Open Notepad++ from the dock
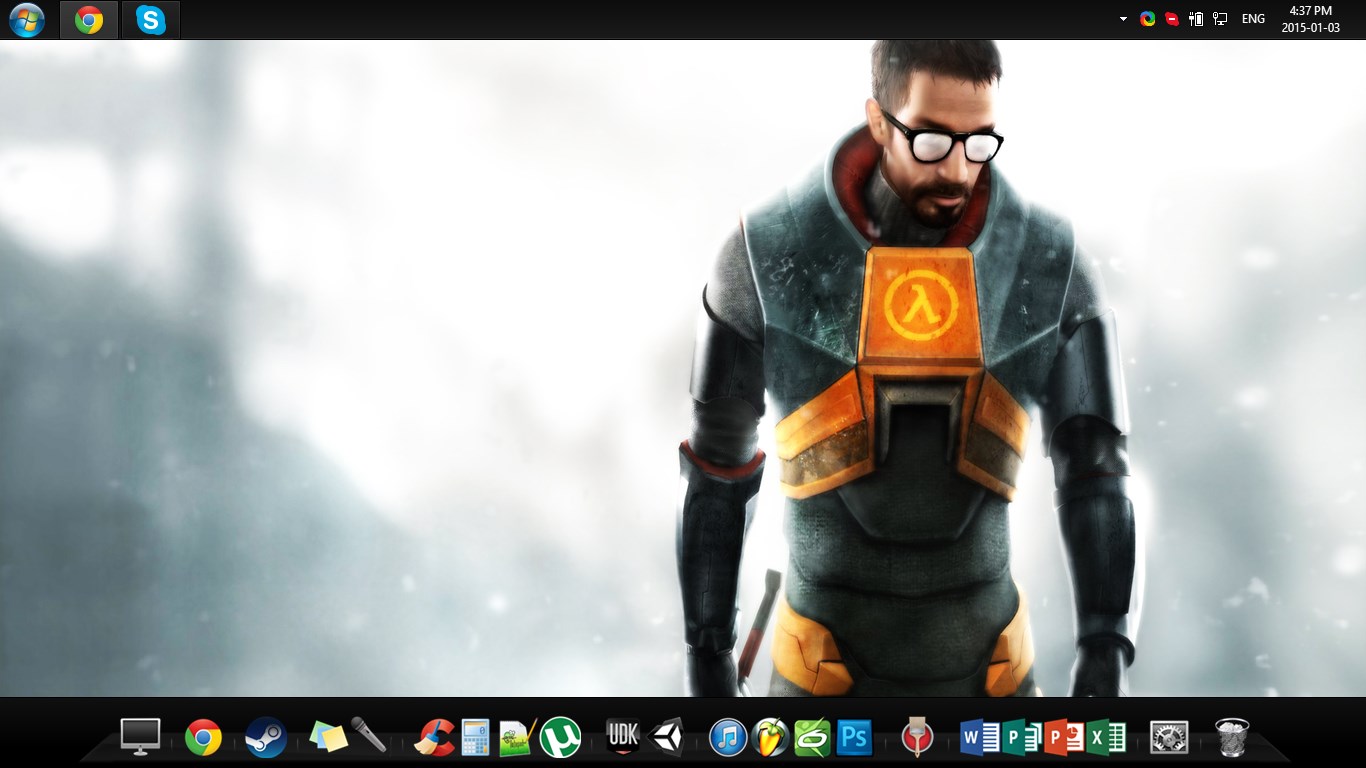The height and width of the screenshot is (768, 1366). [518, 738]
